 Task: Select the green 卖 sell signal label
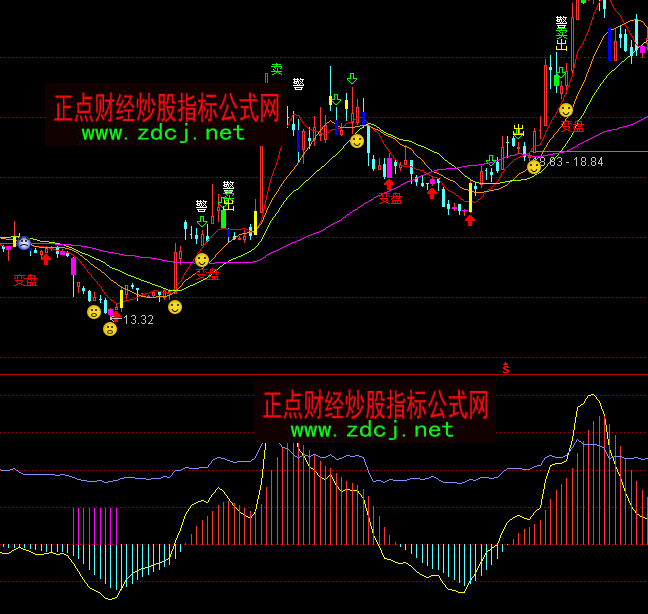click(276, 69)
